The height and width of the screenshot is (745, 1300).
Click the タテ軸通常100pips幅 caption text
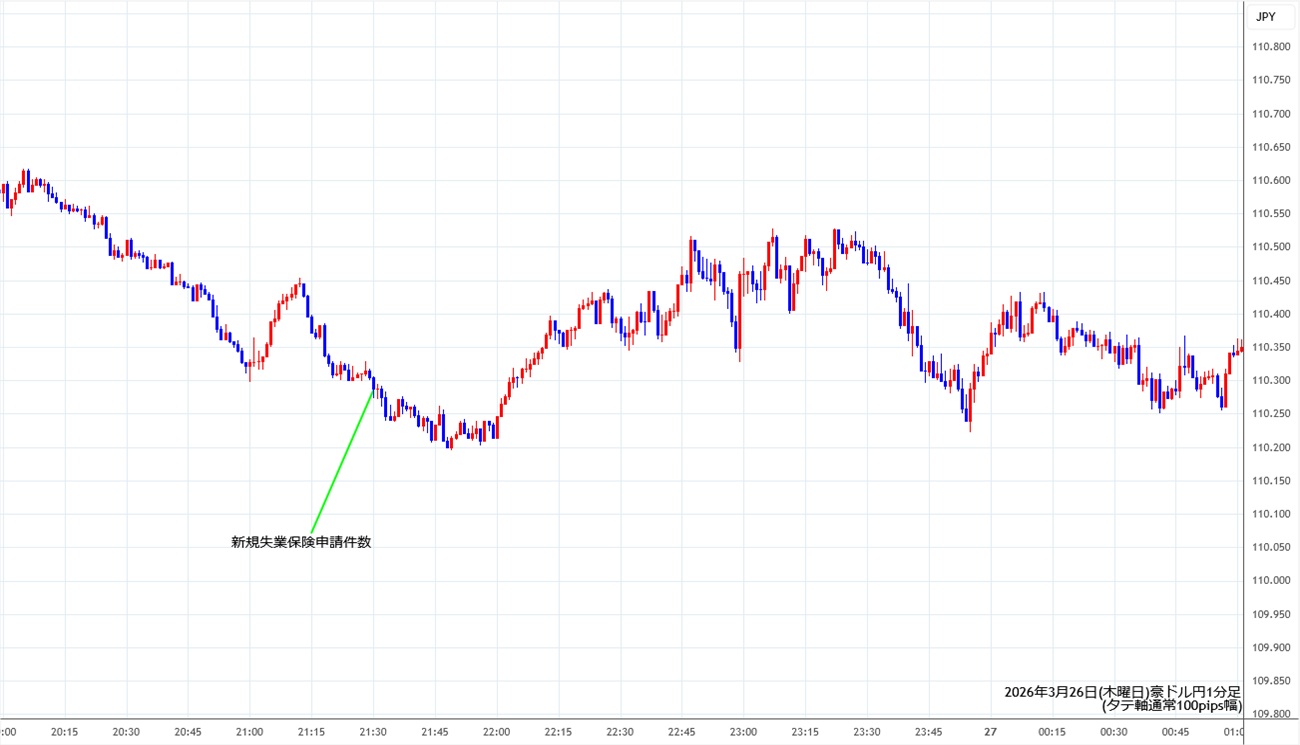pos(1171,705)
